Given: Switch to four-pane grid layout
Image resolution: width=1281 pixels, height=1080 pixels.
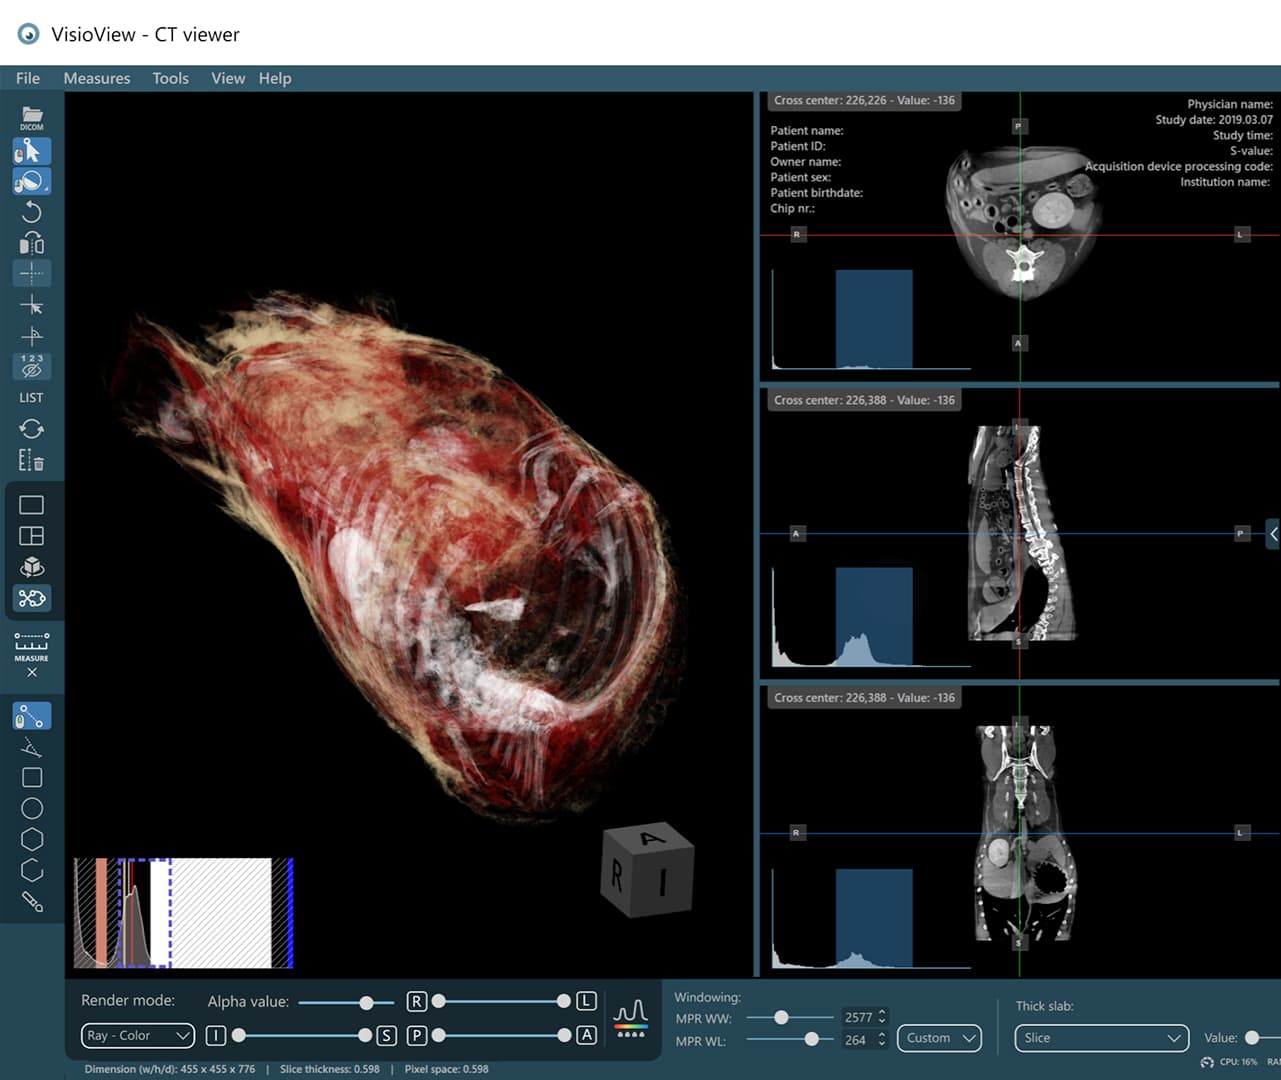Looking at the screenshot, I should tap(32, 536).
